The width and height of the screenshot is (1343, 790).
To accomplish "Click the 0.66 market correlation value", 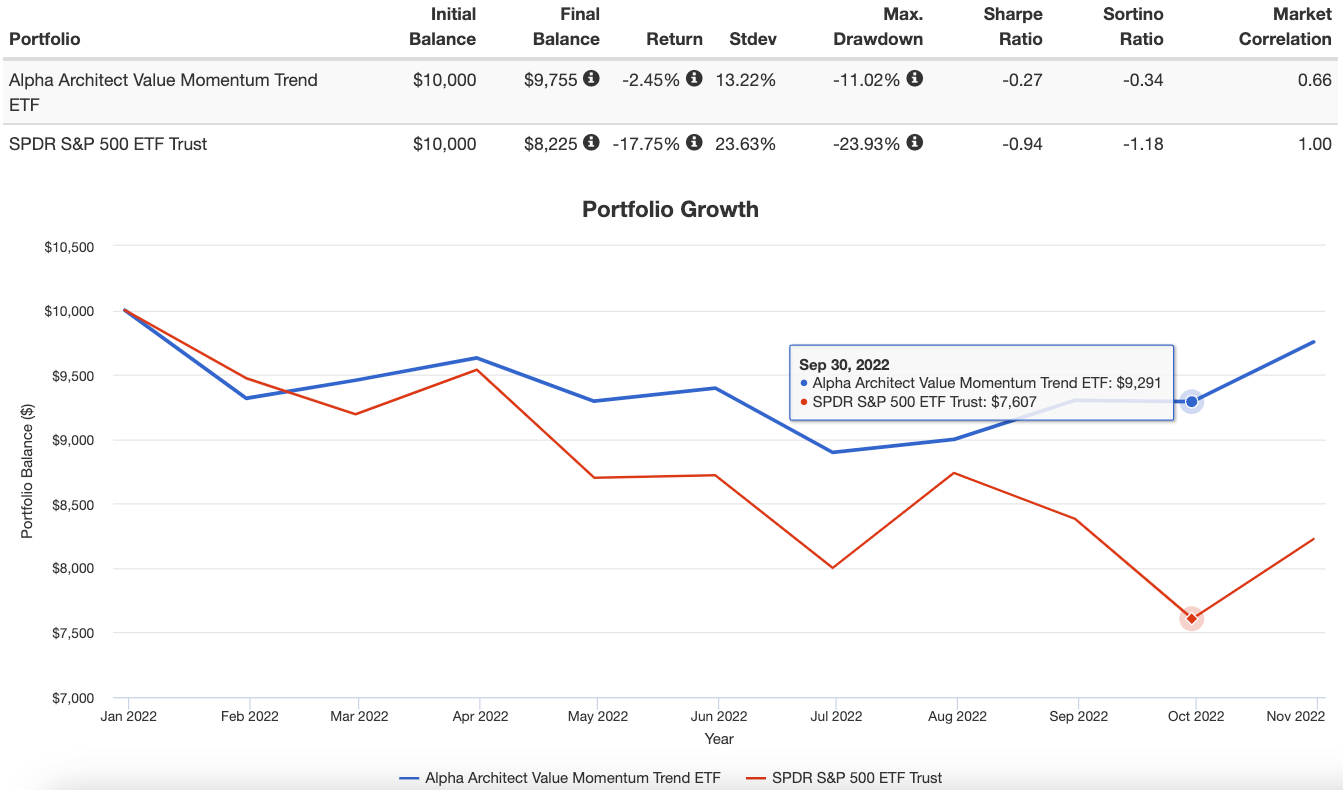I will [1315, 80].
